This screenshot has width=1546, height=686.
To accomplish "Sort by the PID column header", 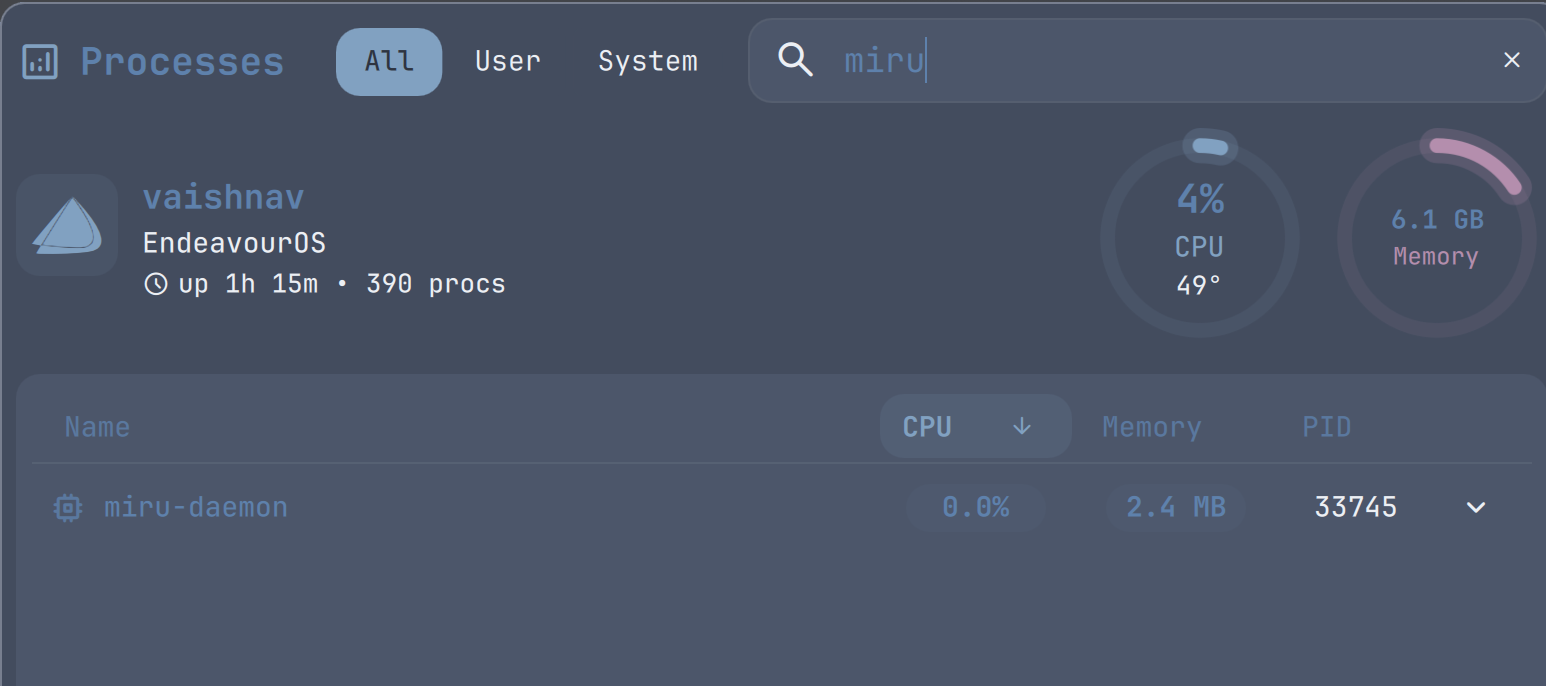I will [1326, 427].
